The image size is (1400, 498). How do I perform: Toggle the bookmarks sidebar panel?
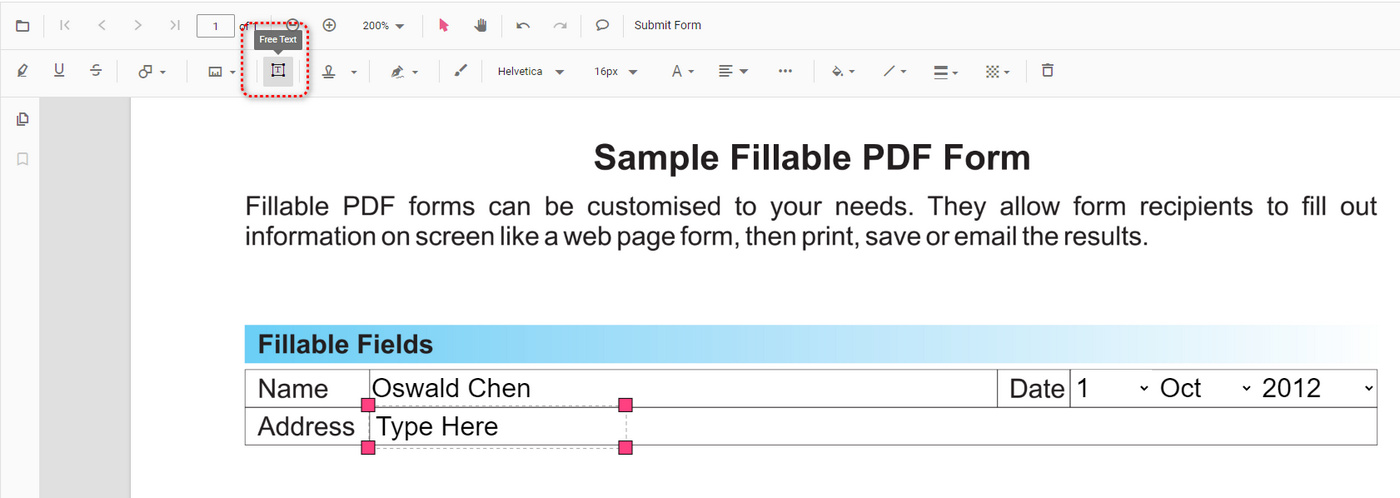[23, 159]
